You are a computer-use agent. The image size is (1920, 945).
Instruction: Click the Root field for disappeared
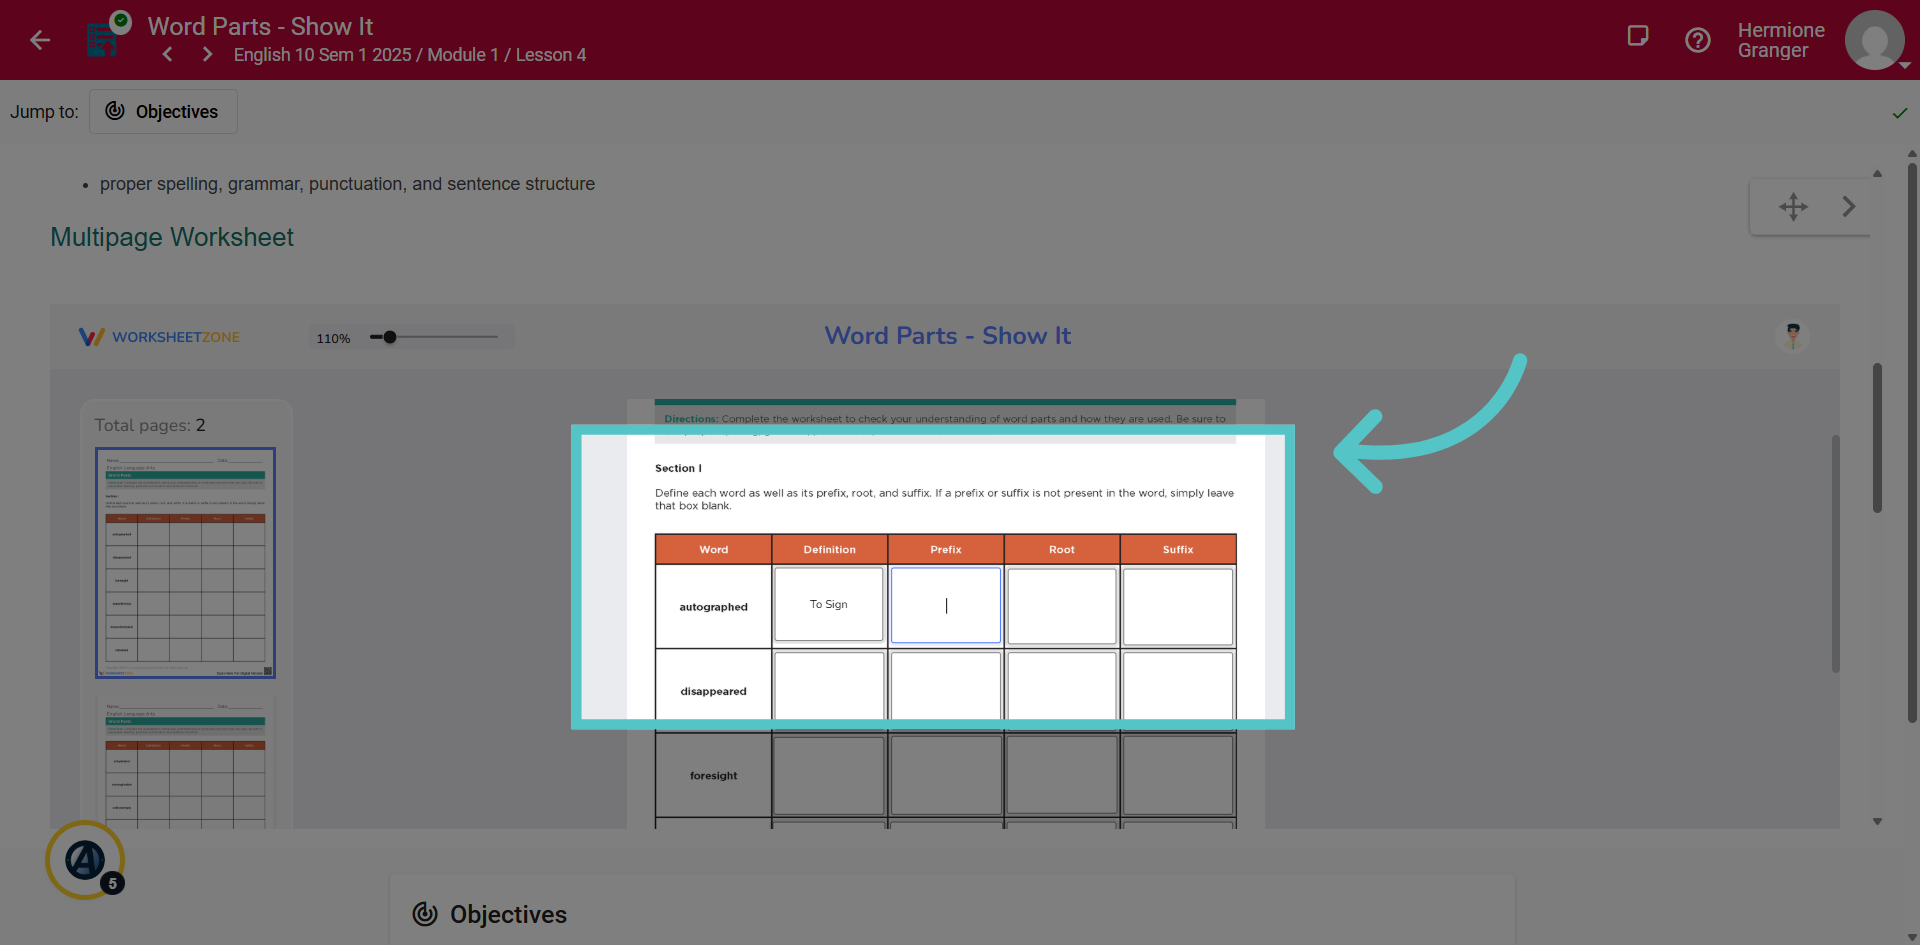pos(1062,689)
